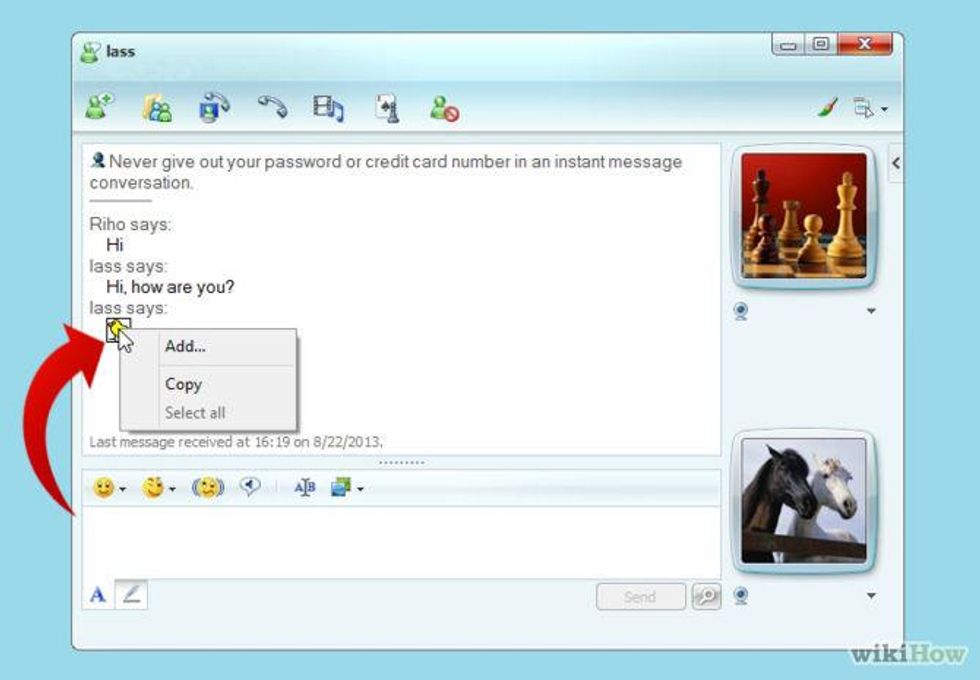Start a video call from the toolbar
980x680 pixels.
(x=214, y=107)
